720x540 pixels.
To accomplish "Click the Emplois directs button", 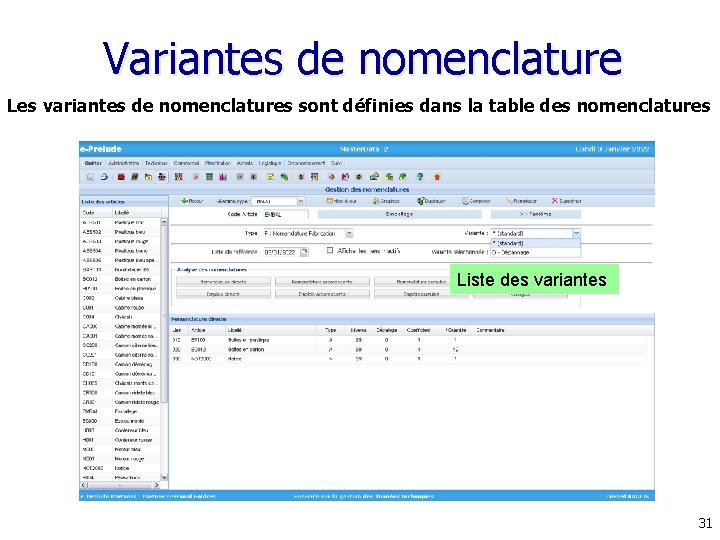I will coord(223,294).
